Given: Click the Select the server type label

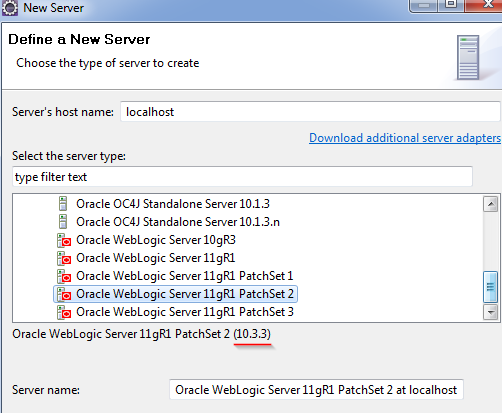Looking at the screenshot, I should [69, 156].
